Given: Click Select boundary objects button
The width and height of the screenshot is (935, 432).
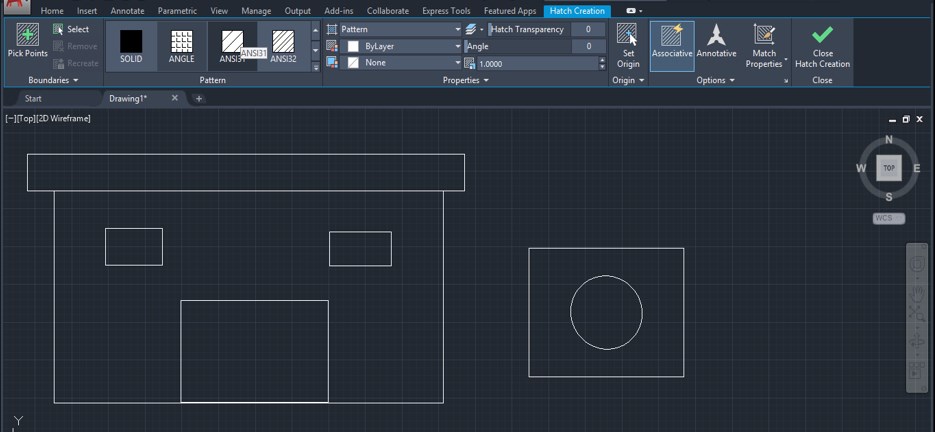Looking at the screenshot, I should click(x=71, y=29).
